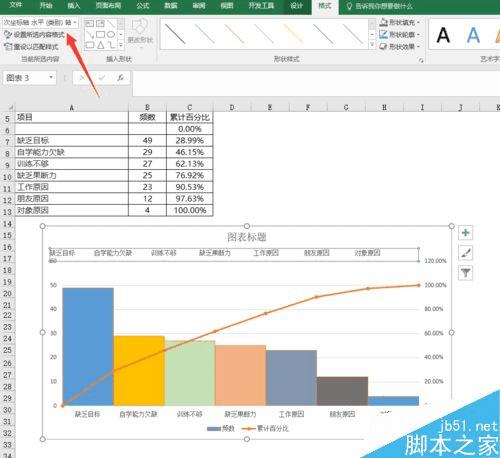The height and width of the screenshot is (458, 500).
Task: Select the rectangle shape in shape gallery
Action: (100, 34)
